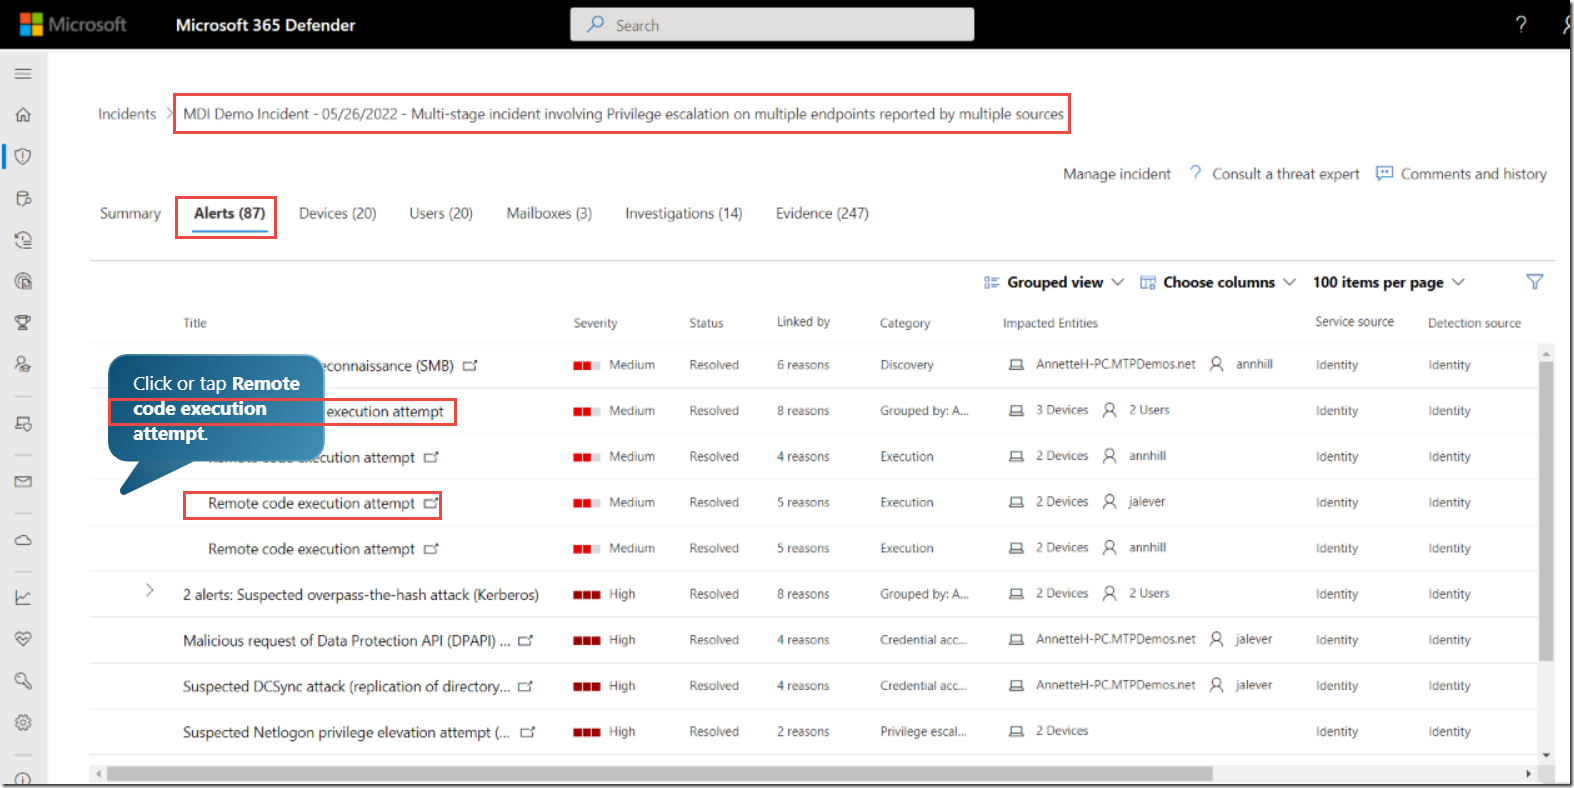Open the Users (20) tab
Screen dimensions: 1574x788
[x=441, y=213]
